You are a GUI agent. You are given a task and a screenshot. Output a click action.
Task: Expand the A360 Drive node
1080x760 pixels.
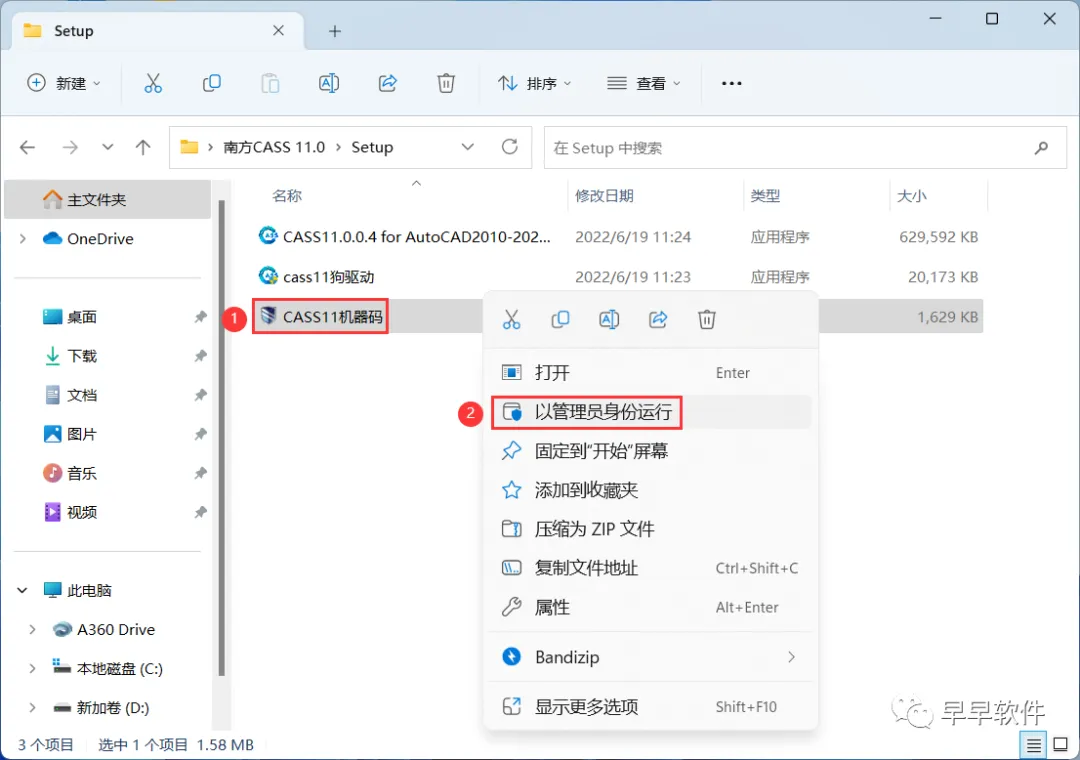[32, 629]
